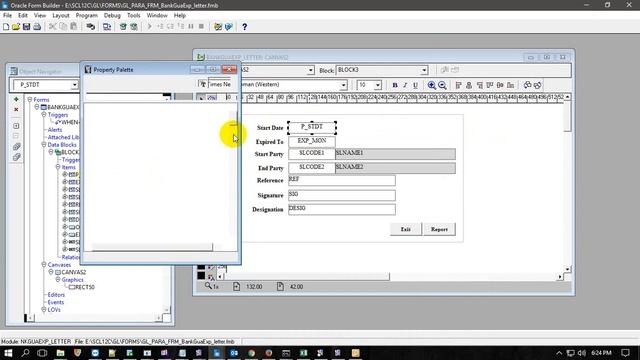Collapse the Forms node in tree
Screen dimensions: 640x360
point(29,99)
